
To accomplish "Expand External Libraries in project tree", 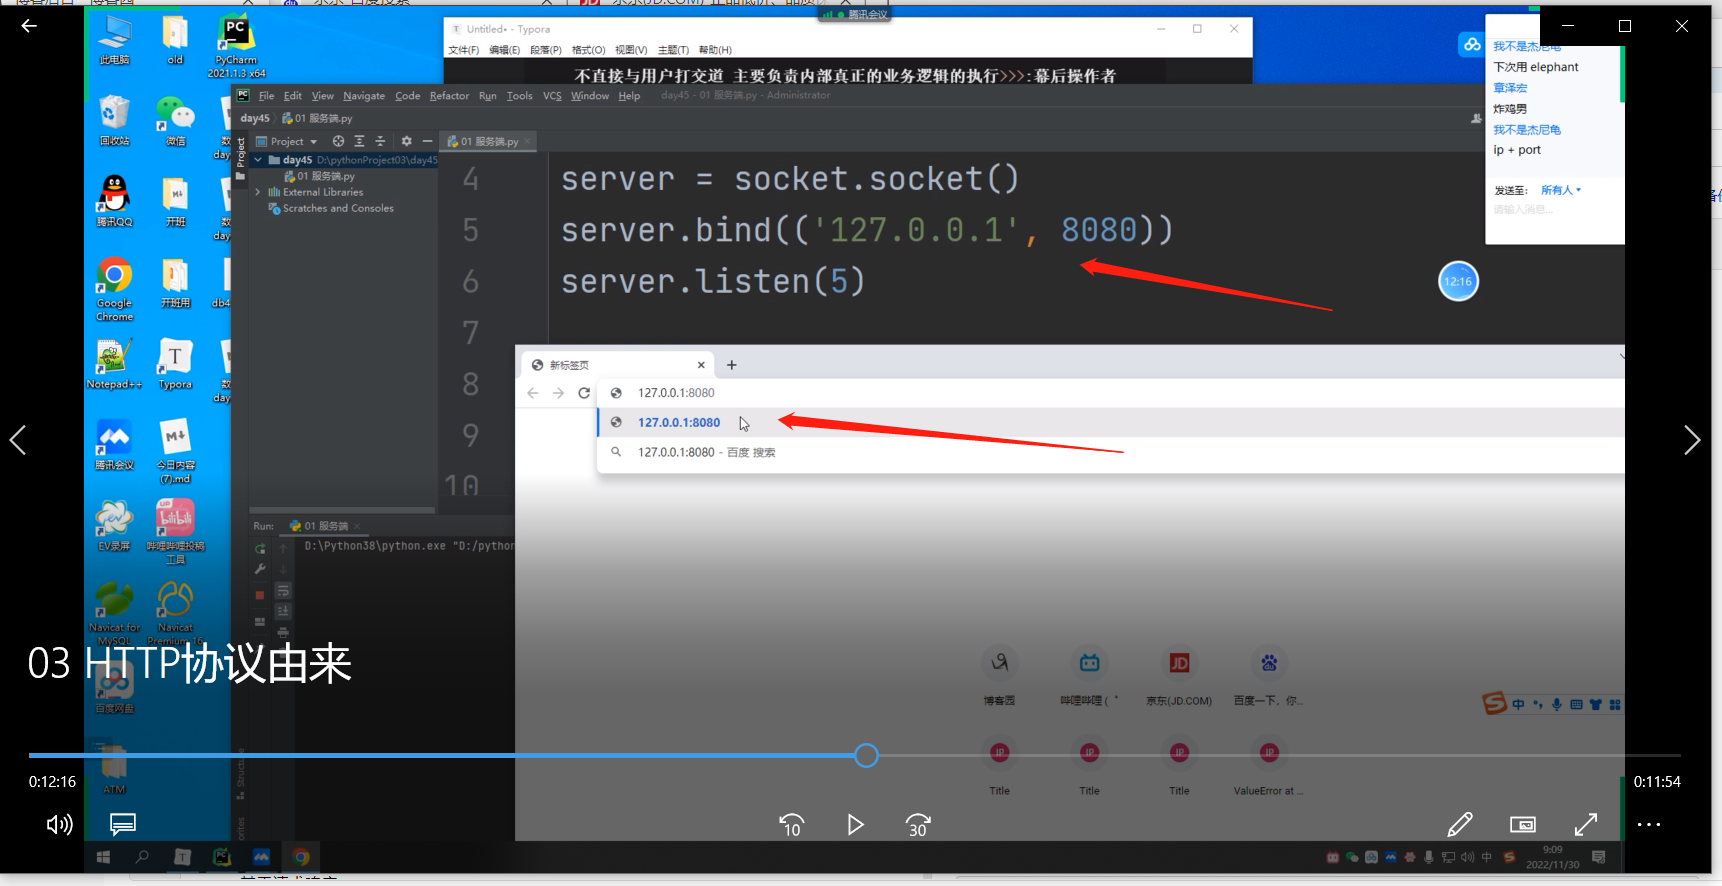I will pyautogui.click(x=258, y=192).
